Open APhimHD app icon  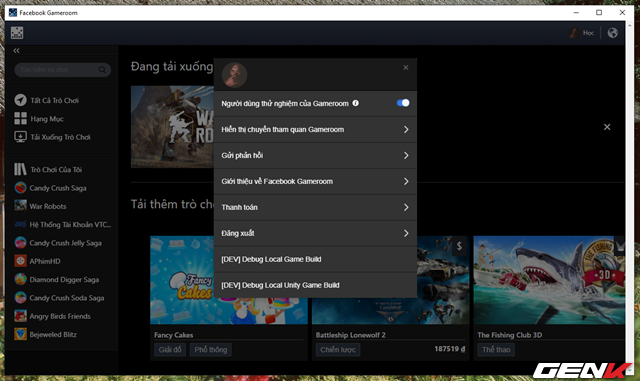pos(20,261)
